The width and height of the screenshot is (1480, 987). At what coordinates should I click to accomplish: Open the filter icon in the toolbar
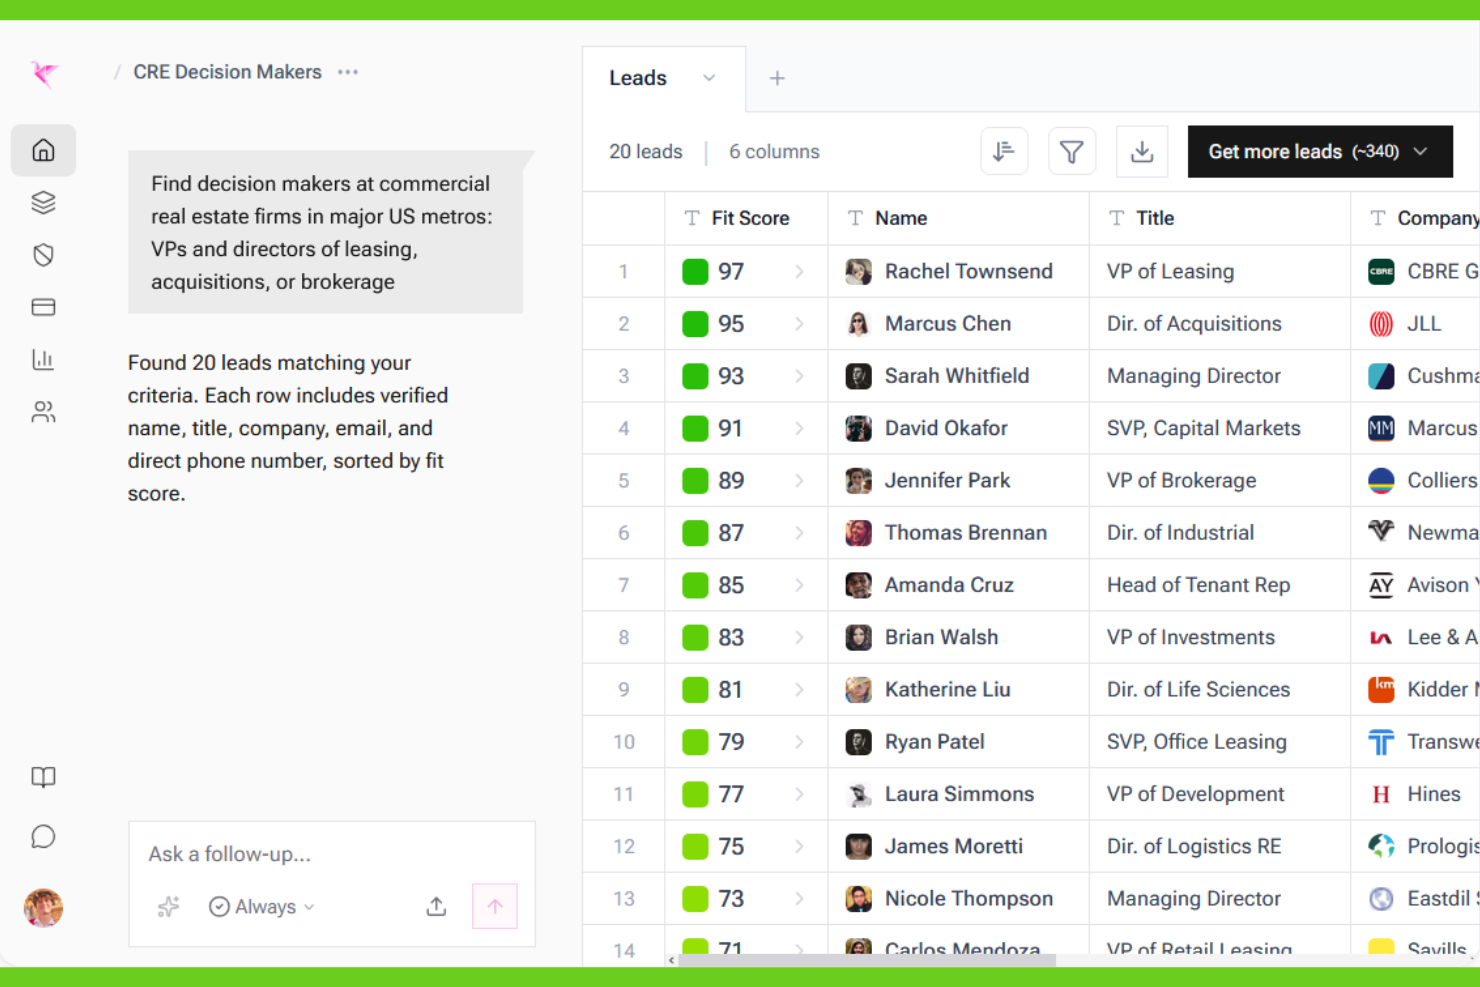(1072, 151)
